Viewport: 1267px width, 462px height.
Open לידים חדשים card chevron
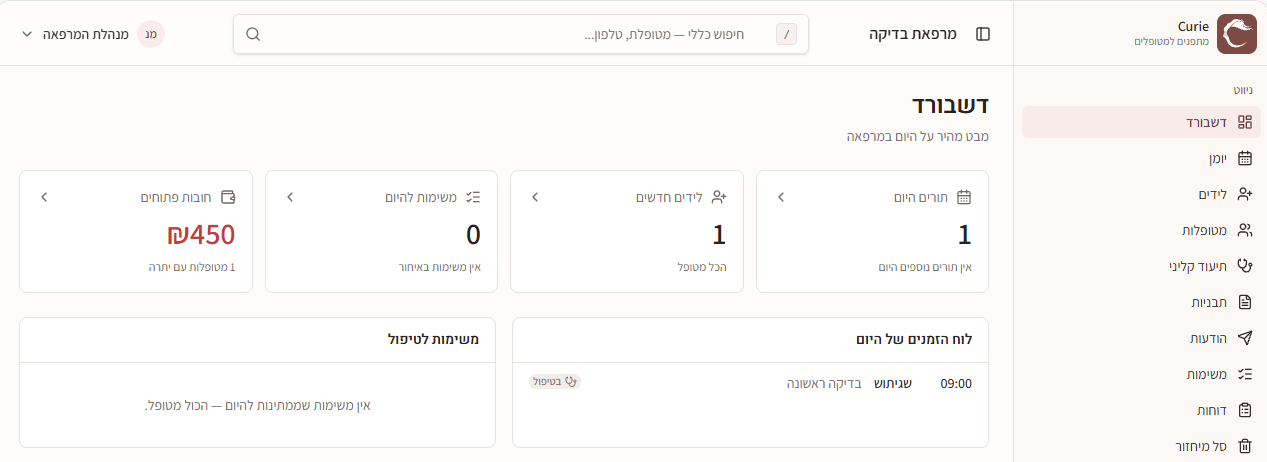pos(535,197)
